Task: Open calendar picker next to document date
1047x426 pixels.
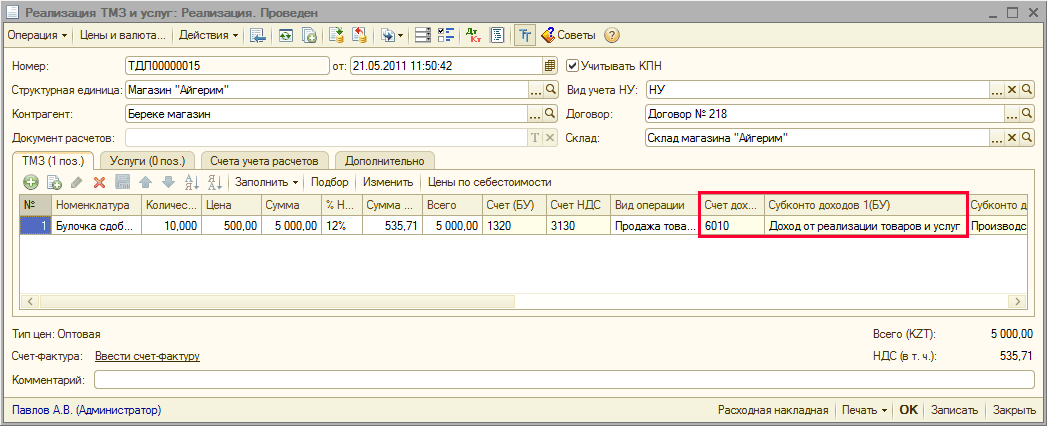Action: [549, 66]
